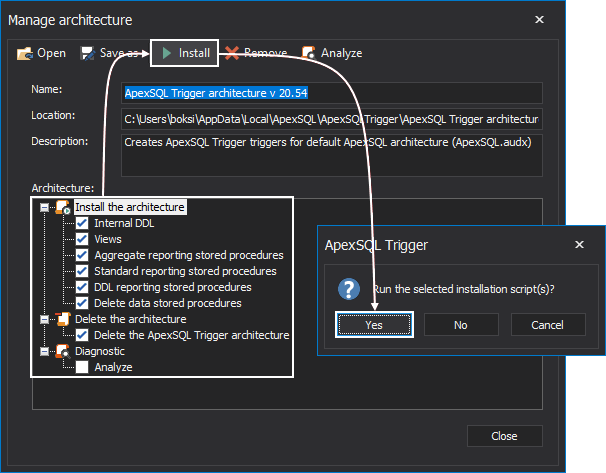Click the Open folder icon in toolbar

pyautogui.click(x=25, y=53)
